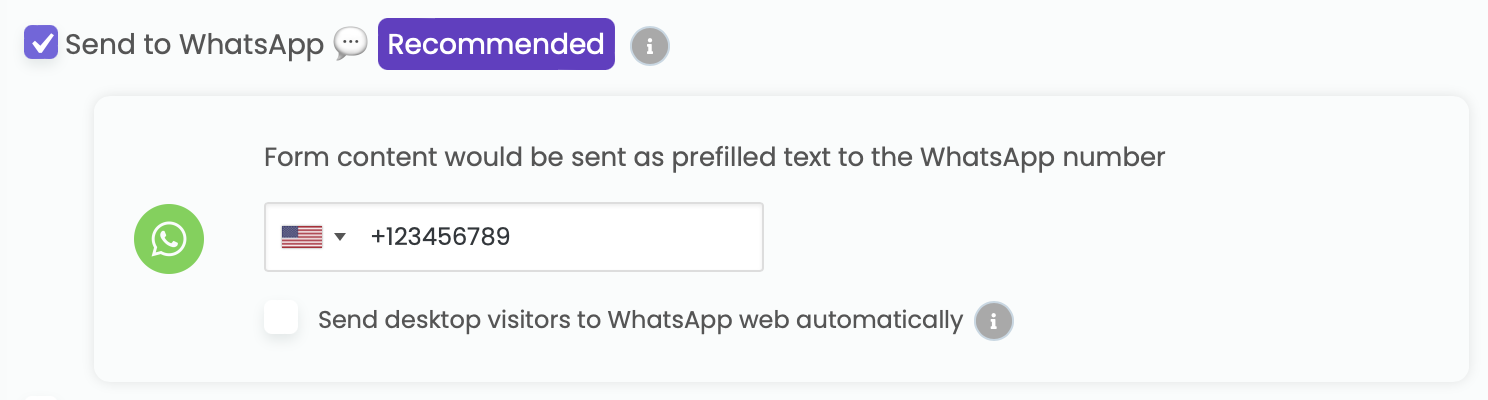Viewport: 1488px width, 400px height.
Task: Click the US flag icon
Action: [301, 237]
